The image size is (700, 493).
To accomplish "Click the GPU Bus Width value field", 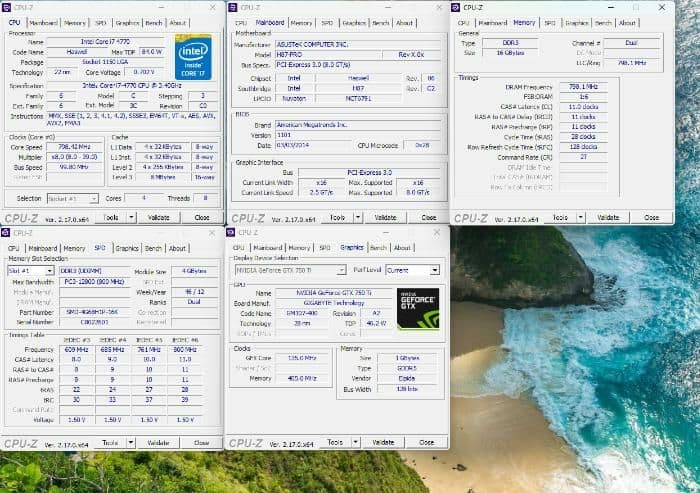I will [407, 389].
